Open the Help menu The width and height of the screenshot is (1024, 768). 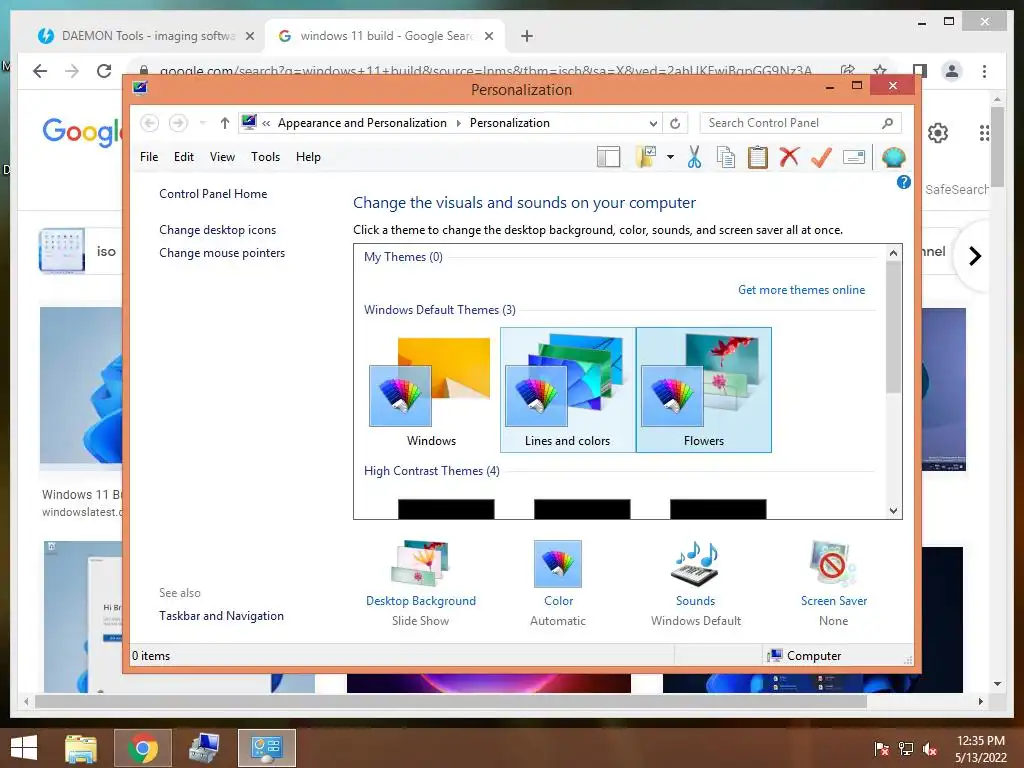point(308,157)
